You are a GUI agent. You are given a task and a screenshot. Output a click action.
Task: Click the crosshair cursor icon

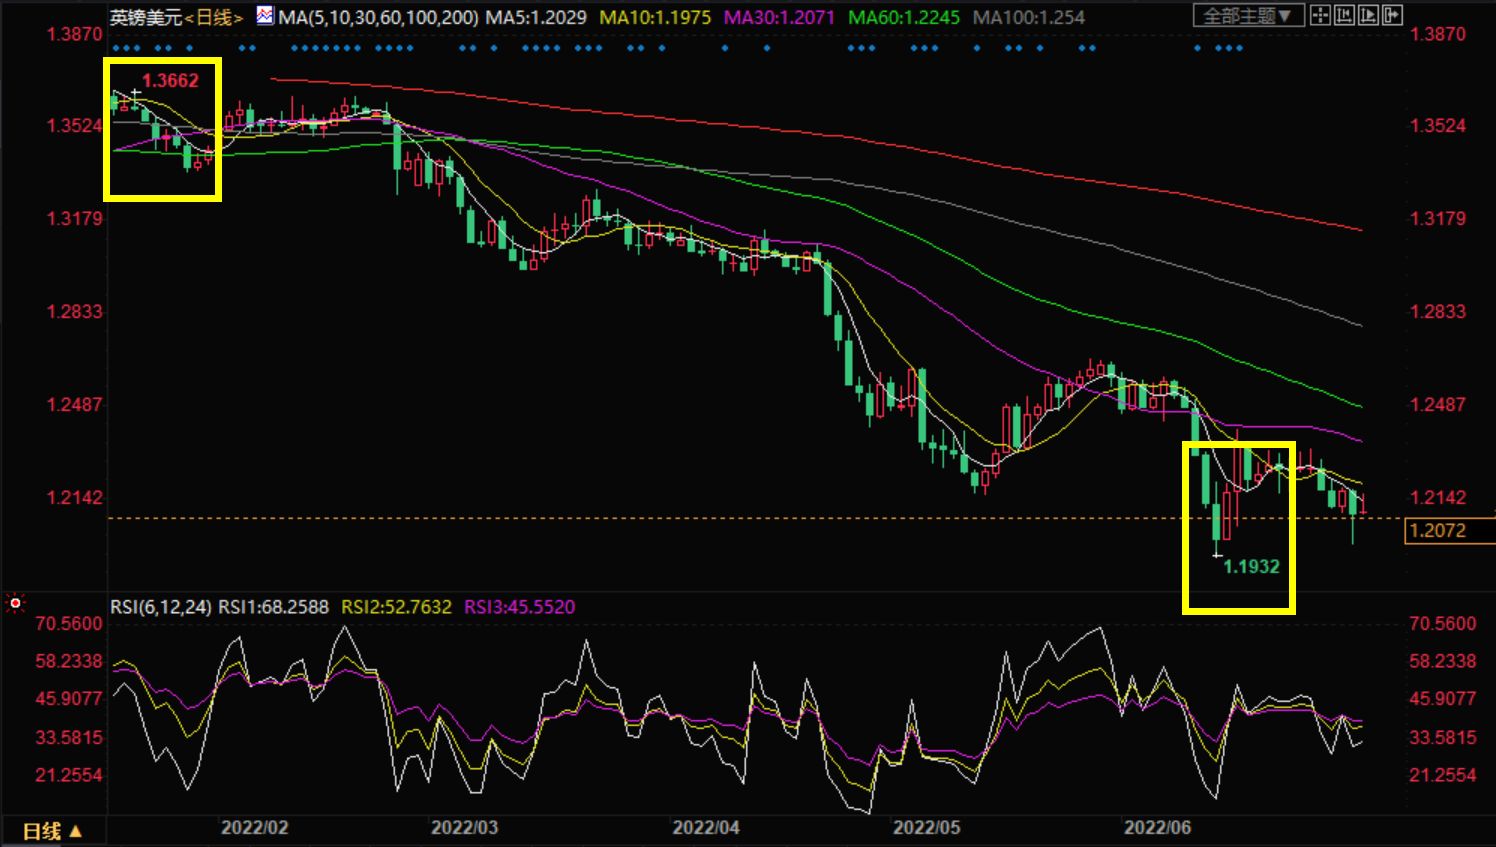pos(1320,15)
